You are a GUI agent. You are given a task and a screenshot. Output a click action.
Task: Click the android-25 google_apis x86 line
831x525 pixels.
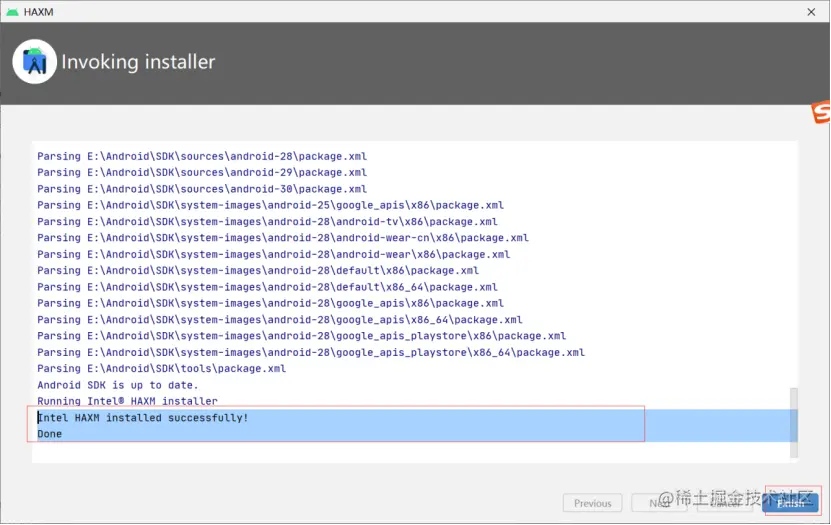(x=270, y=205)
